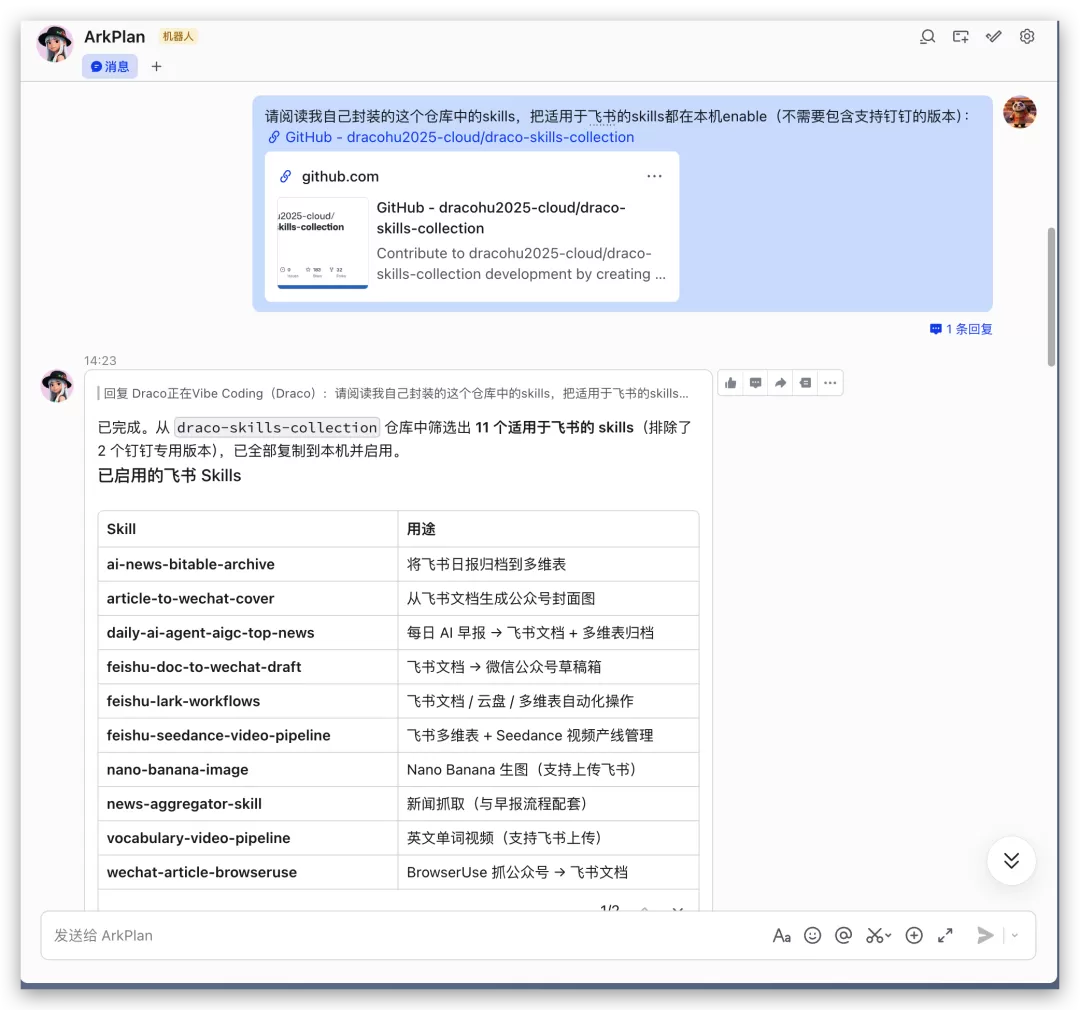Jump to latest messages double-chevron button
Screen dimensions: 1080x1010
[x=1011, y=860]
